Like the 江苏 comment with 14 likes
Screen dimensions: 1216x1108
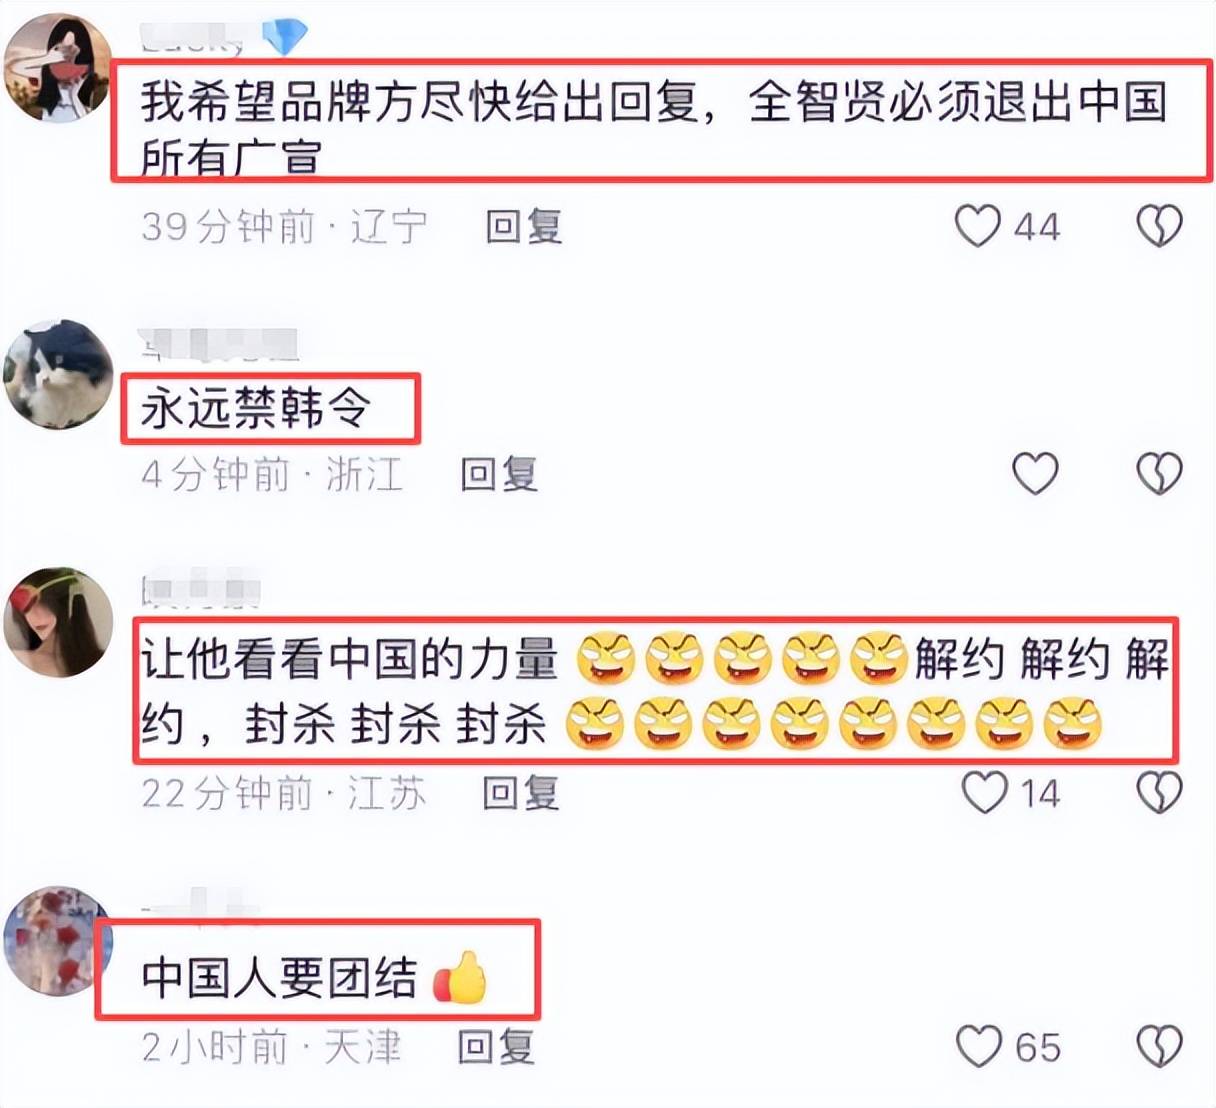pyautogui.click(x=985, y=792)
